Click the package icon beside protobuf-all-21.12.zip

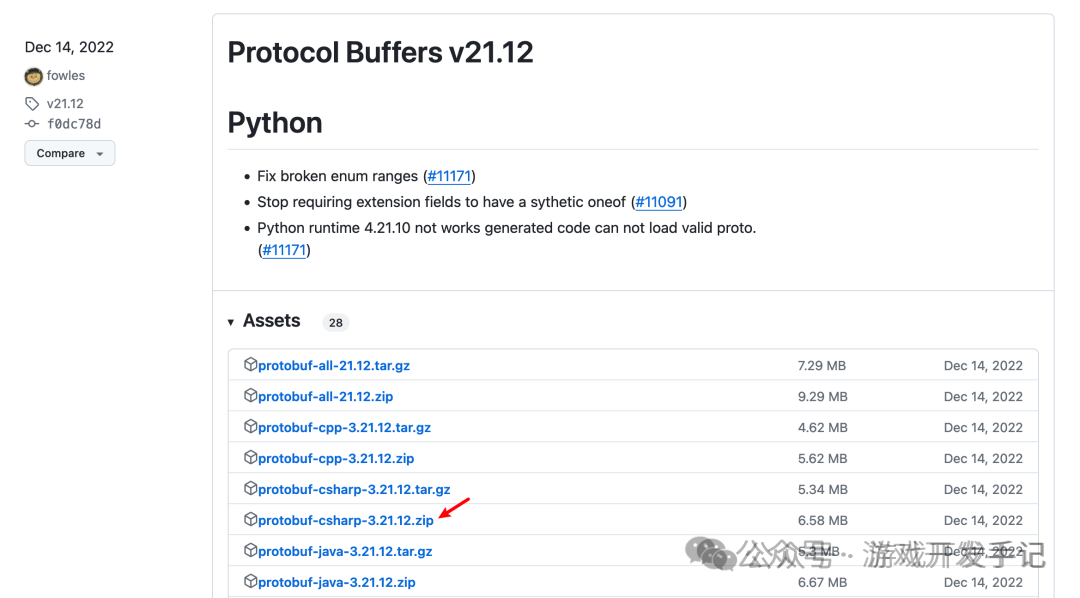point(250,396)
